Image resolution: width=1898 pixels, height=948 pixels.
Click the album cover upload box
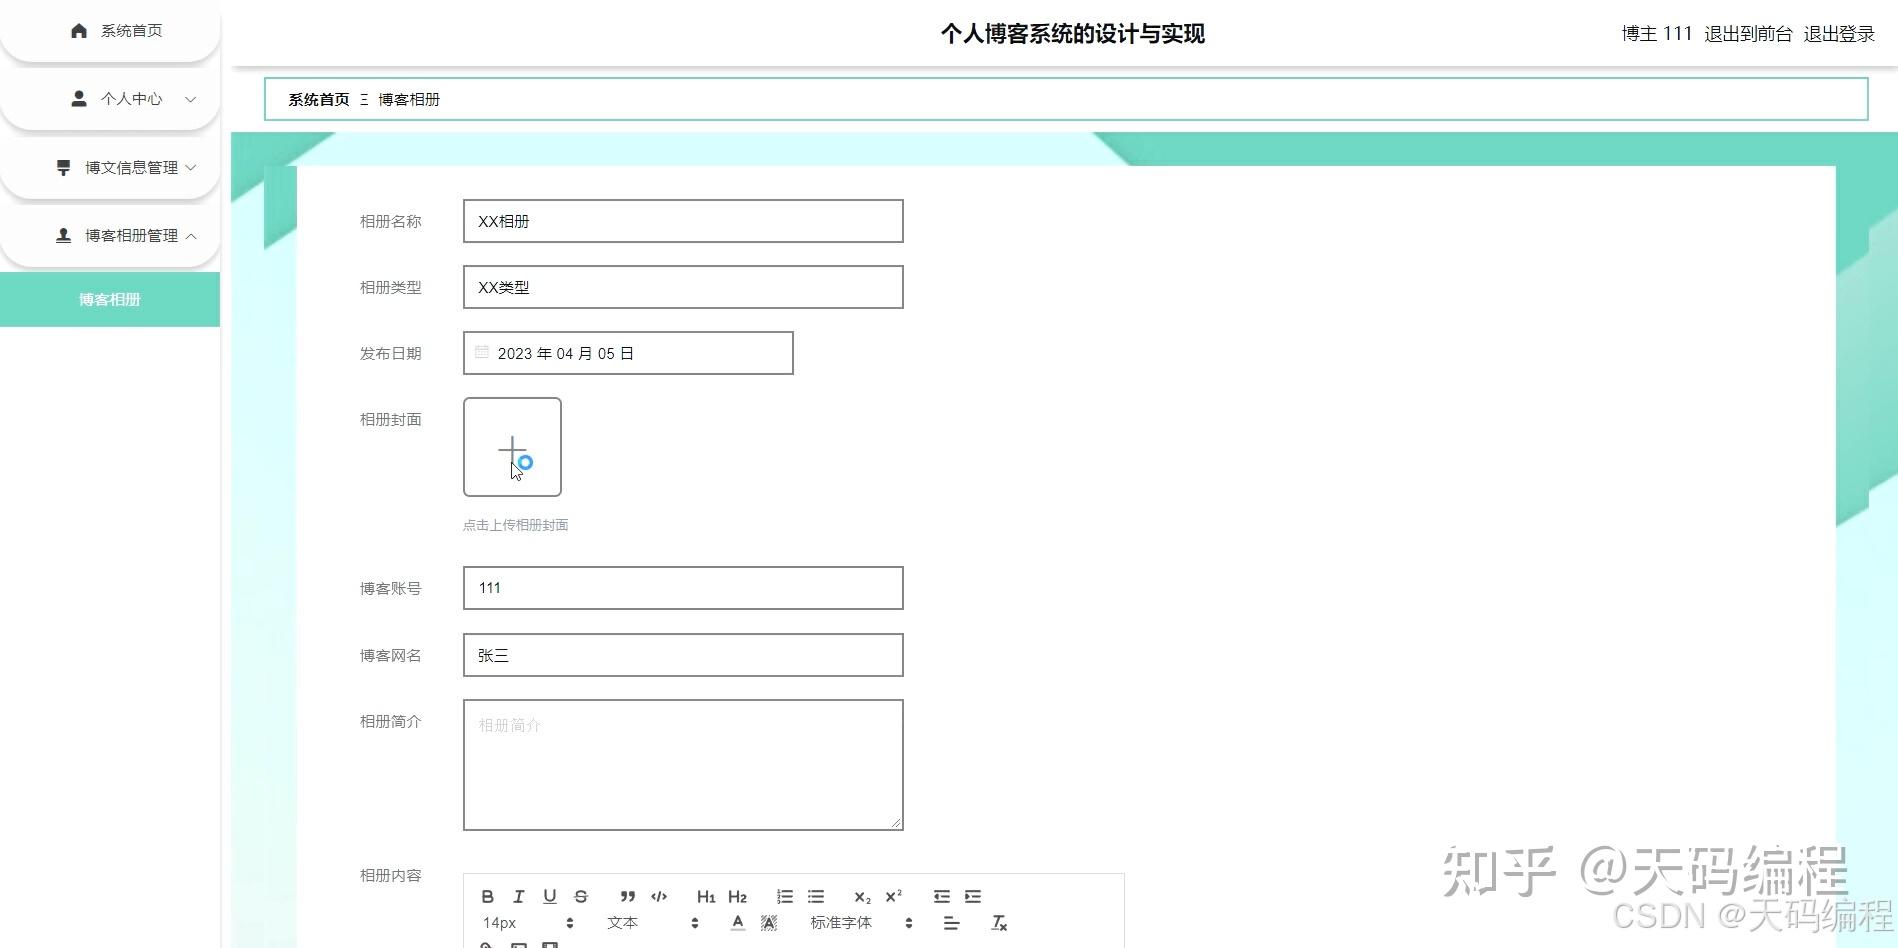pyautogui.click(x=512, y=447)
